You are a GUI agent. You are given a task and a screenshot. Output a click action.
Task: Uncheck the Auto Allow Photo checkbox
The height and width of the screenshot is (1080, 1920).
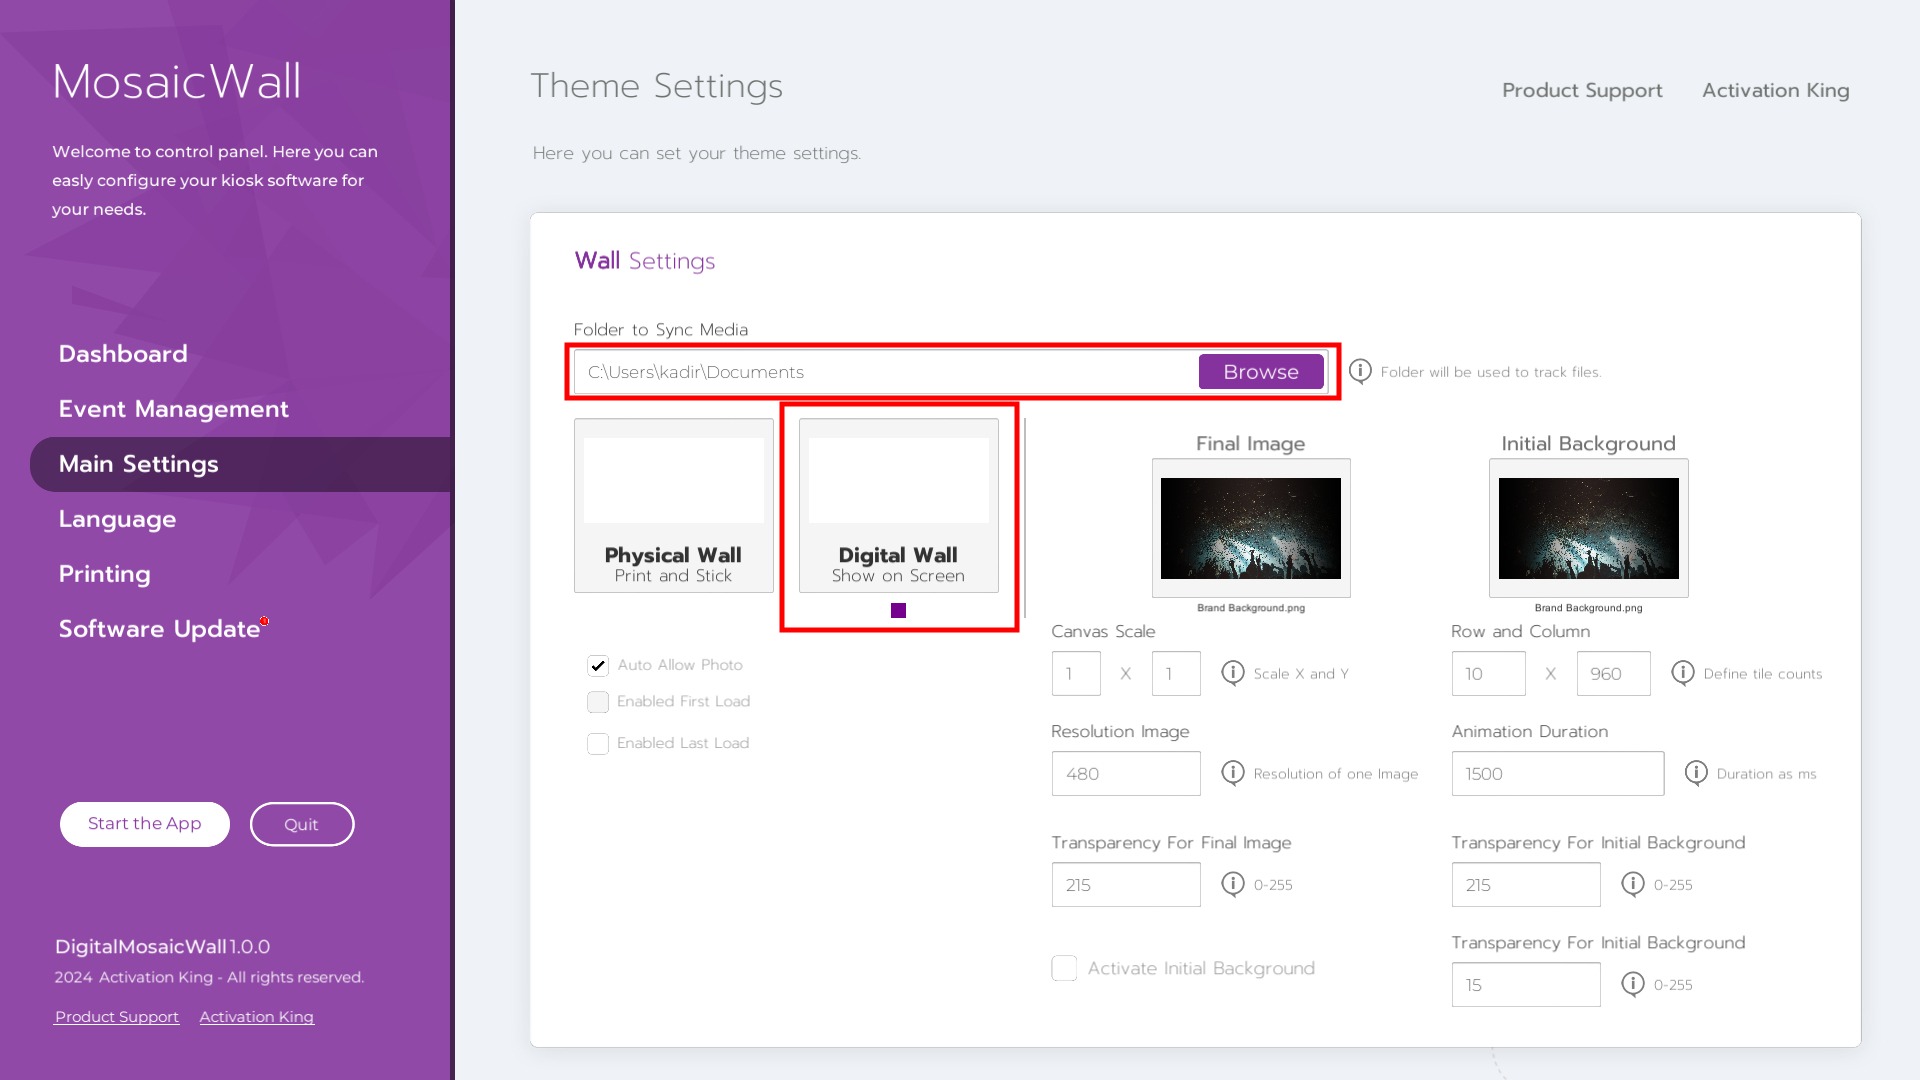point(598,666)
